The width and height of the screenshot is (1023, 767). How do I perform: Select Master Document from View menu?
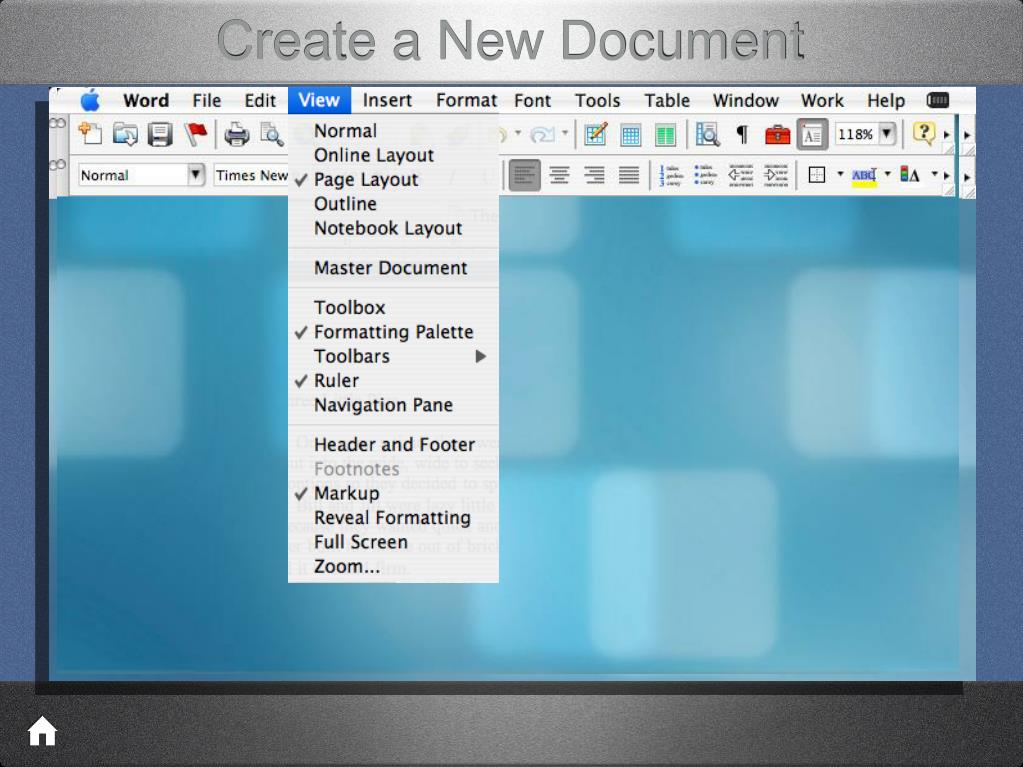(x=393, y=268)
